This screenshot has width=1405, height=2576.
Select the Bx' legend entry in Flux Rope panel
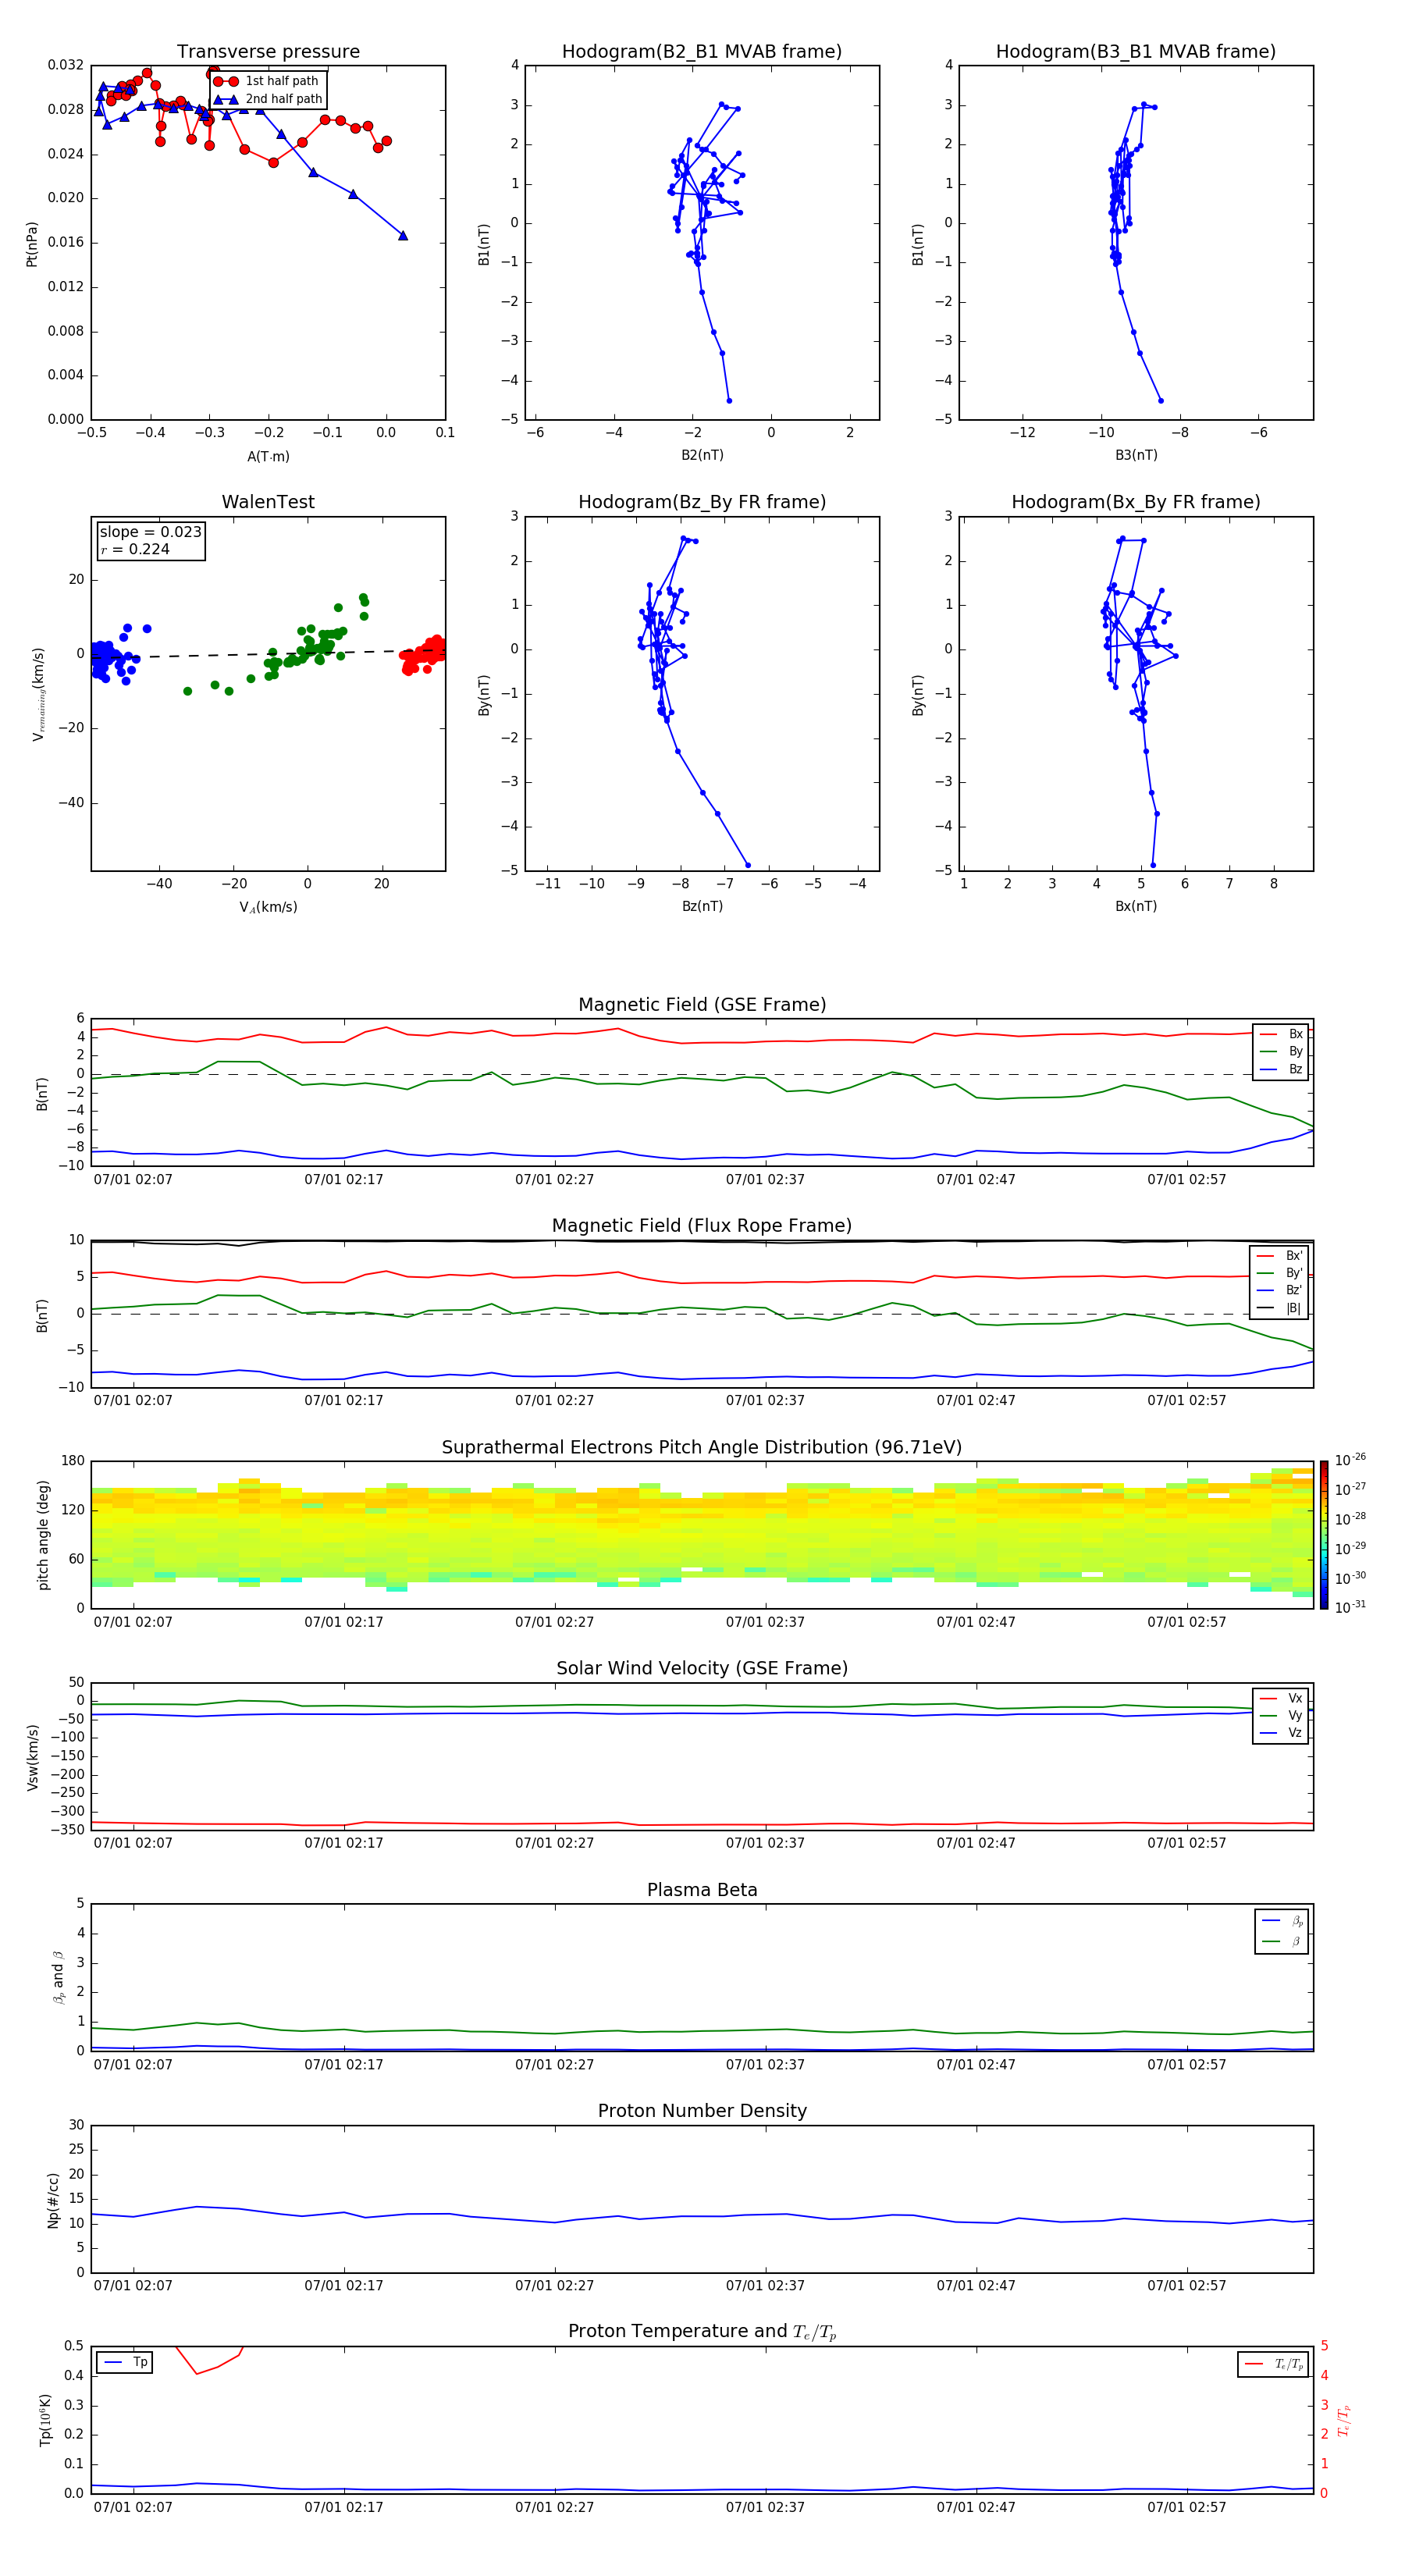[1280, 1256]
